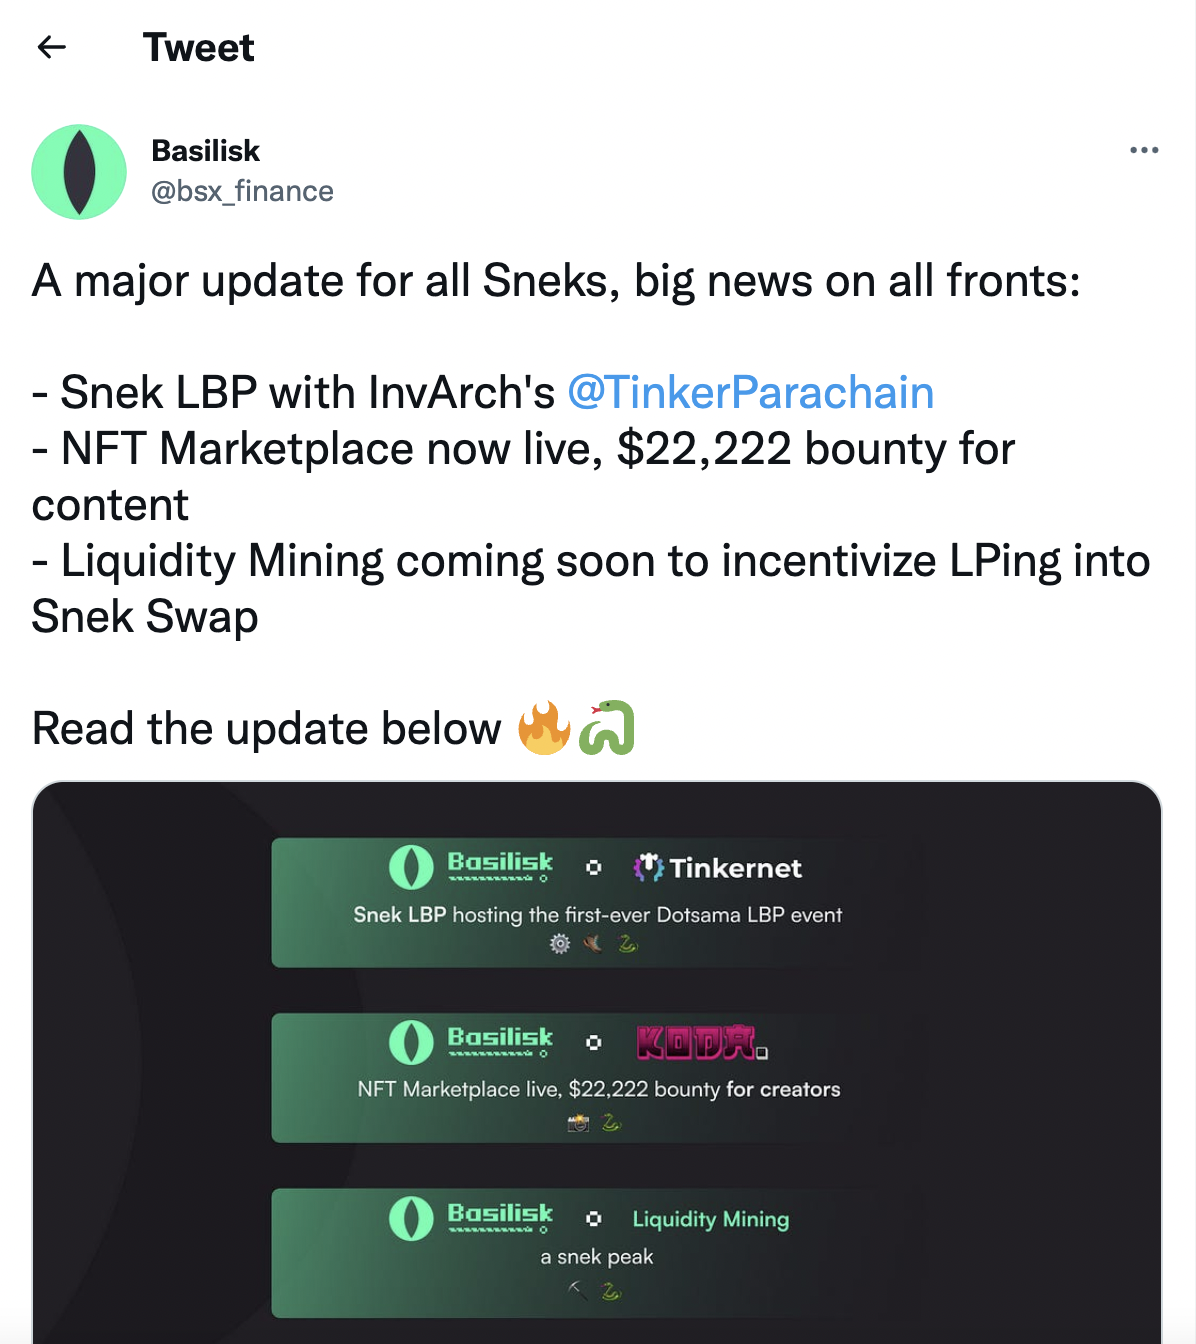Click the Basilisk logo in the Tinkernet banner

tap(470, 866)
